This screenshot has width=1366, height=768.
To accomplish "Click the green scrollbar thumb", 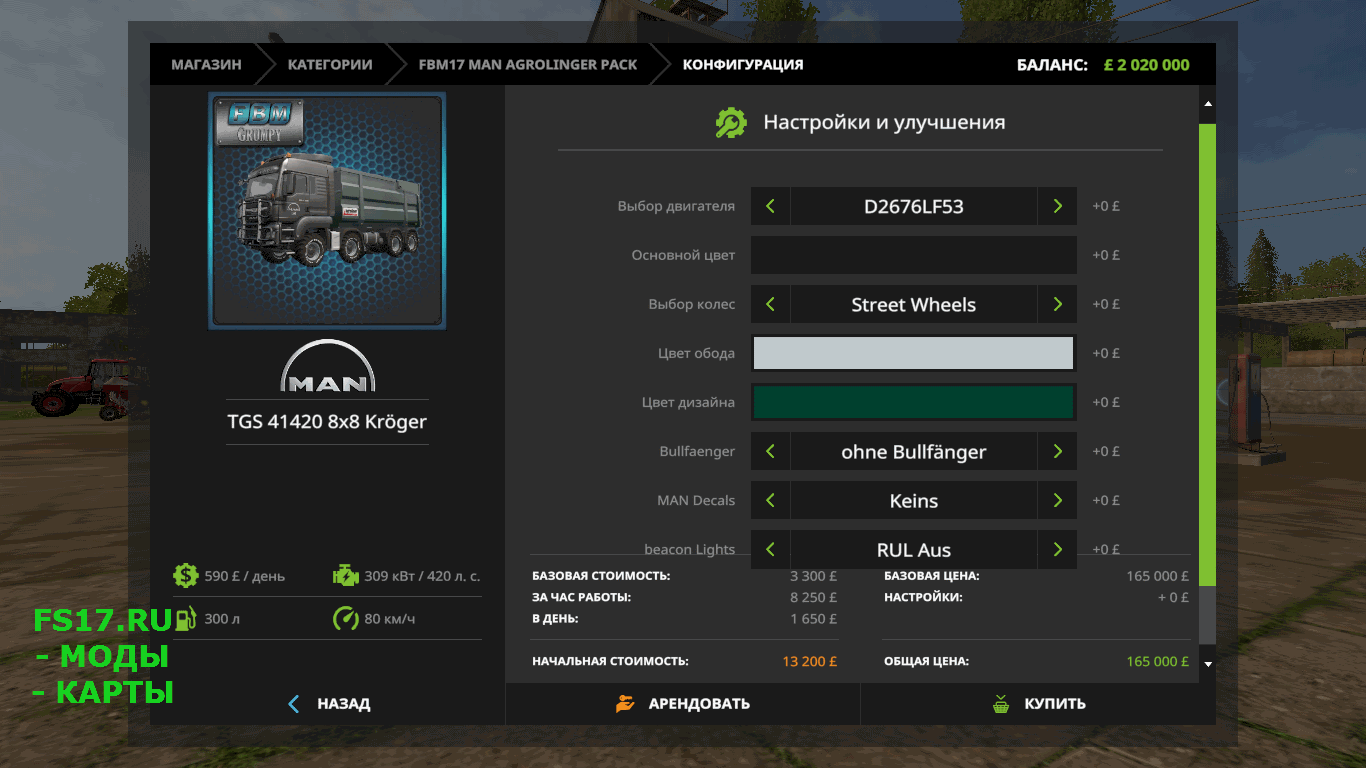I will (1207, 354).
